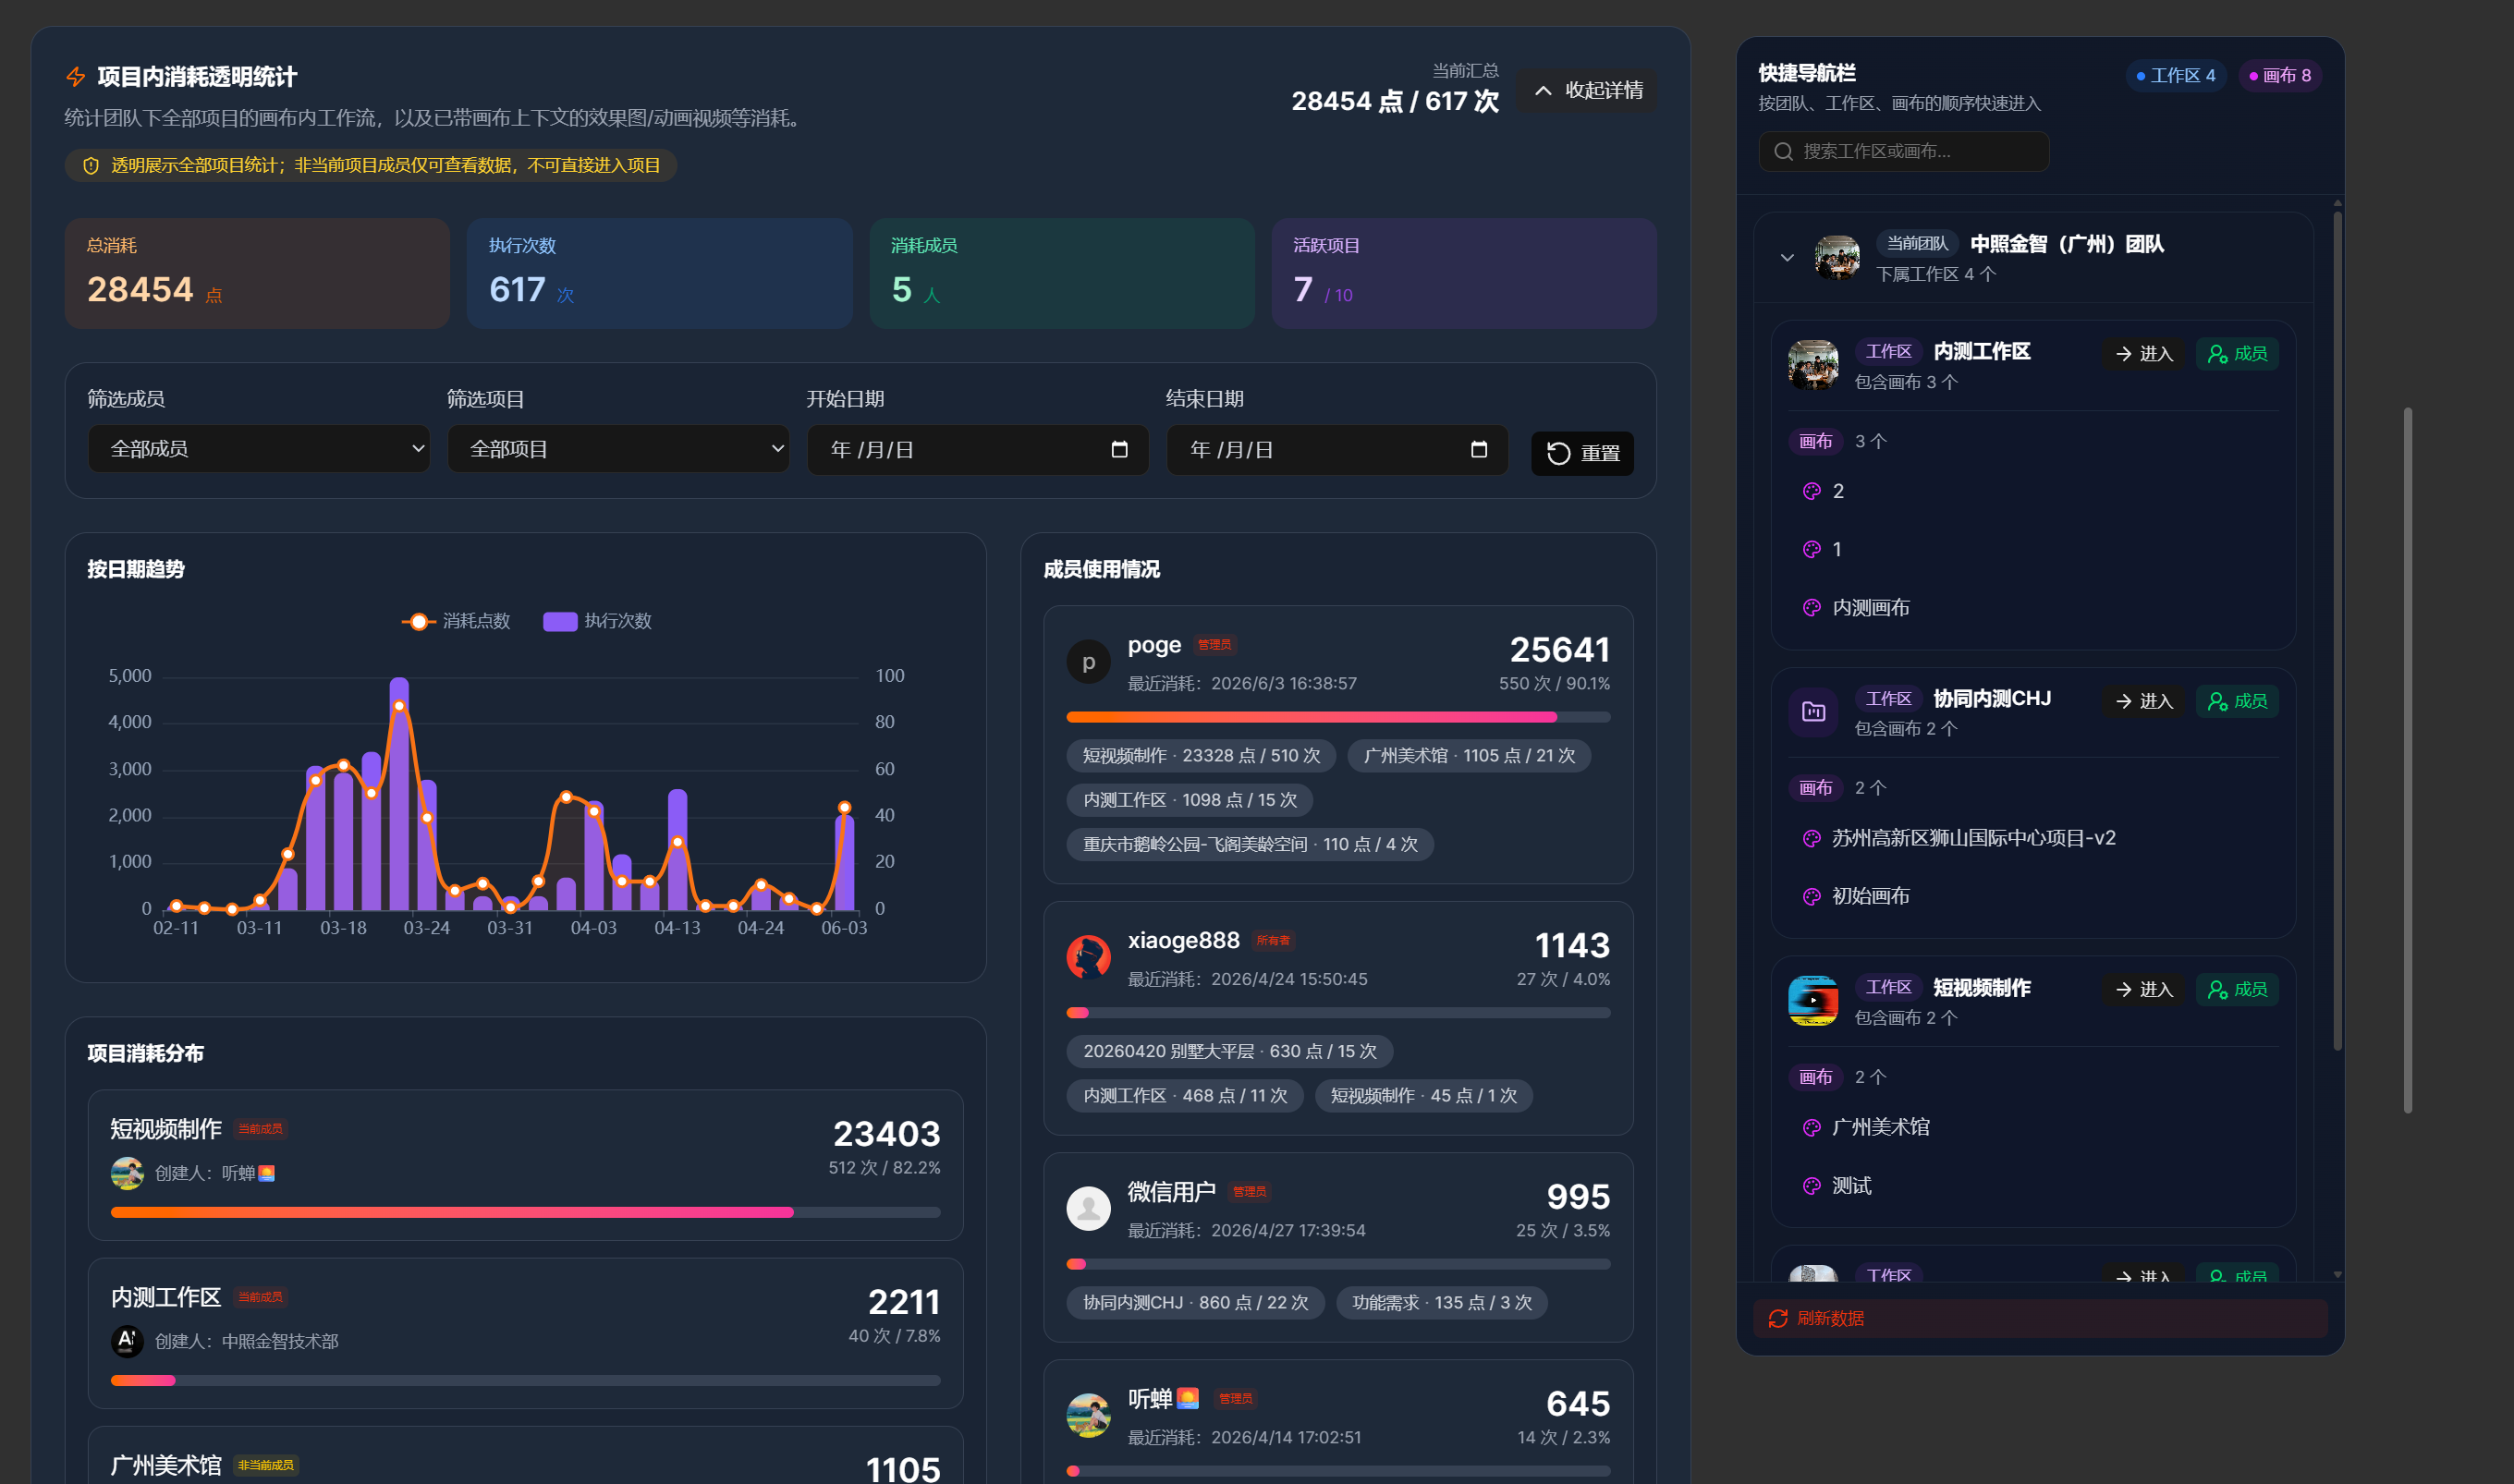The width and height of the screenshot is (2514, 1484).
Task: Open the 苏州高新区狮山国际中心项目-v2 canvas
Action: point(1973,839)
